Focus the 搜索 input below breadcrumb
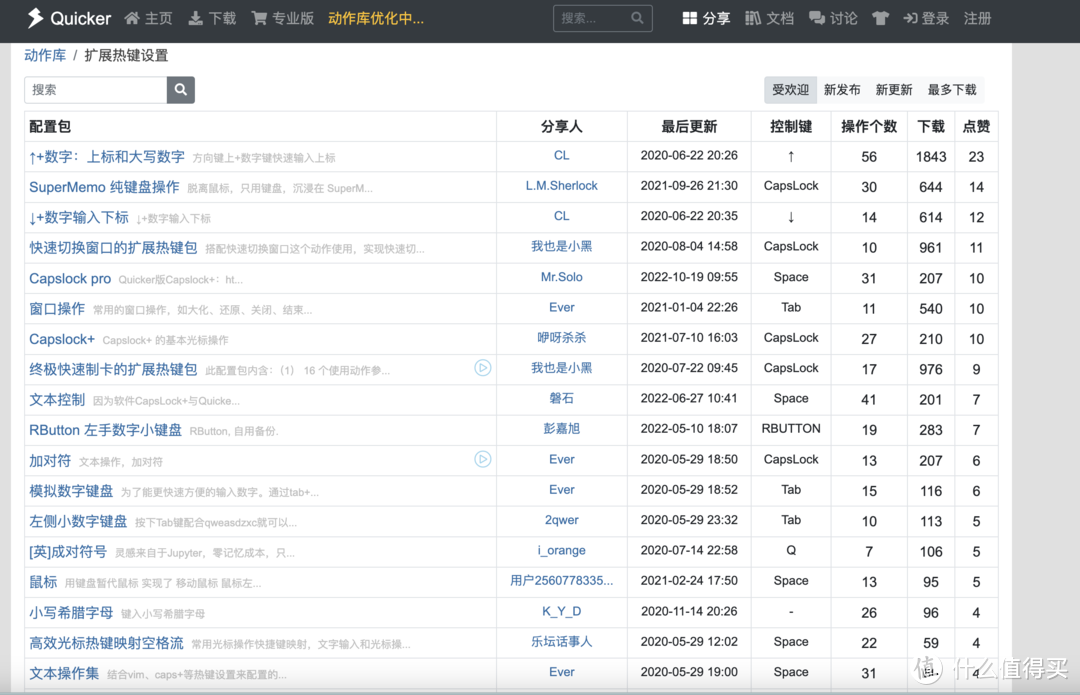Viewport: 1080px width, 695px height. tap(96, 90)
